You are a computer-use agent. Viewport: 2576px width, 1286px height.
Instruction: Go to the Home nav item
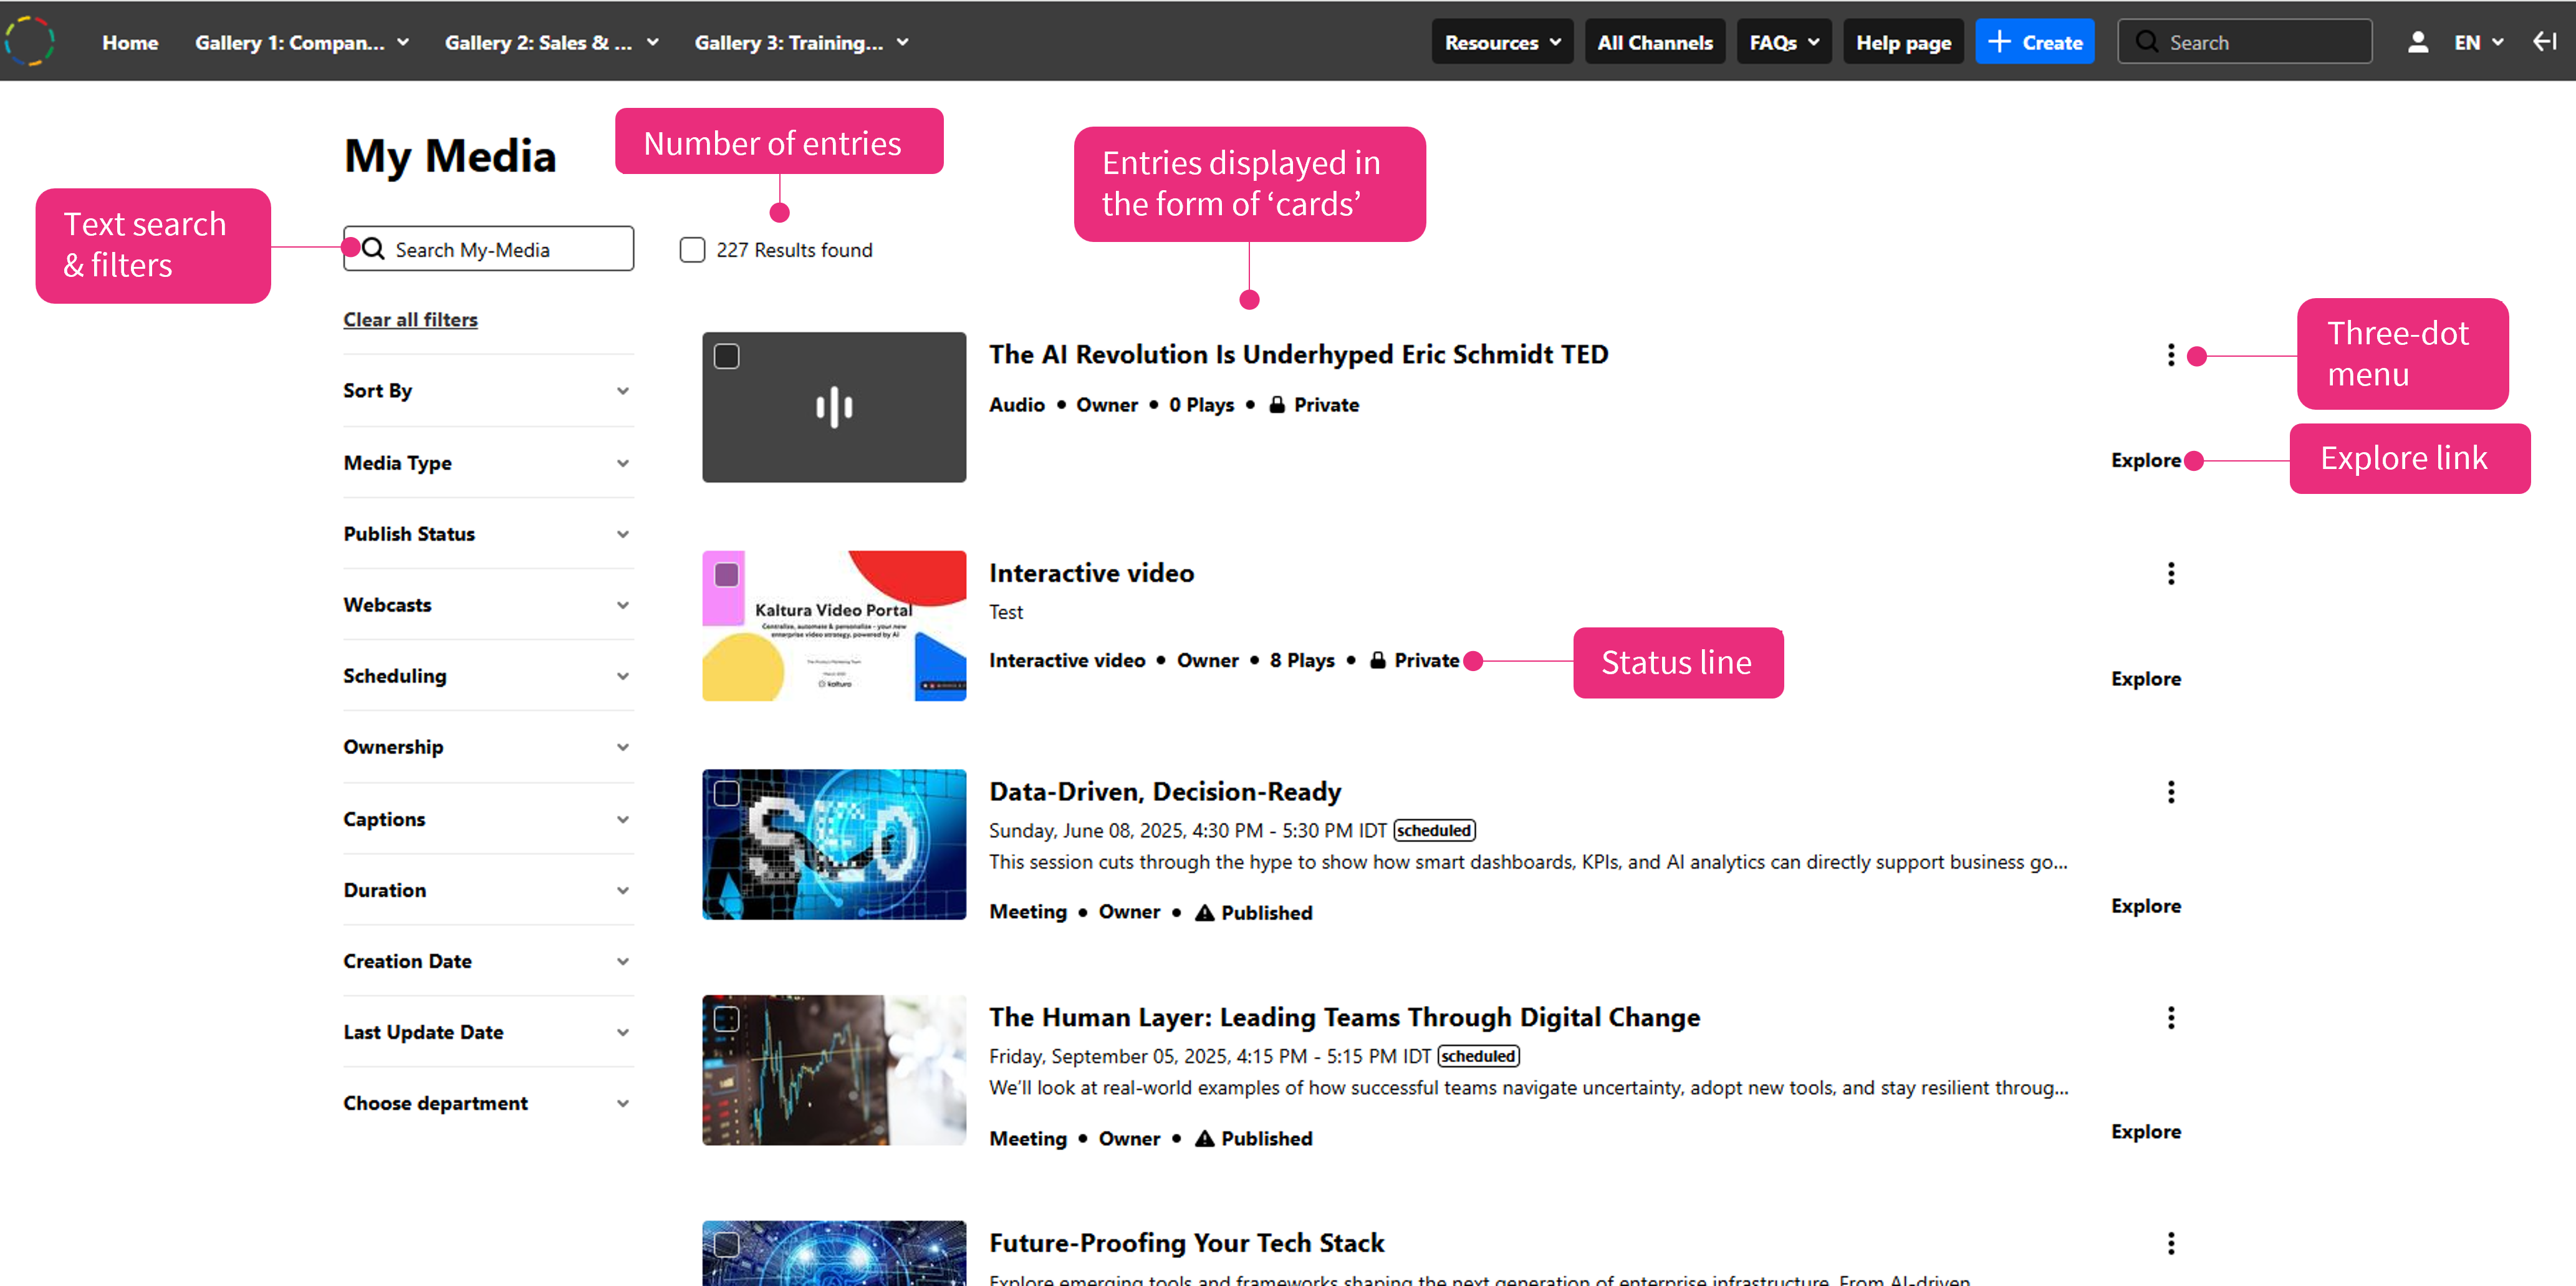click(x=130, y=42)
